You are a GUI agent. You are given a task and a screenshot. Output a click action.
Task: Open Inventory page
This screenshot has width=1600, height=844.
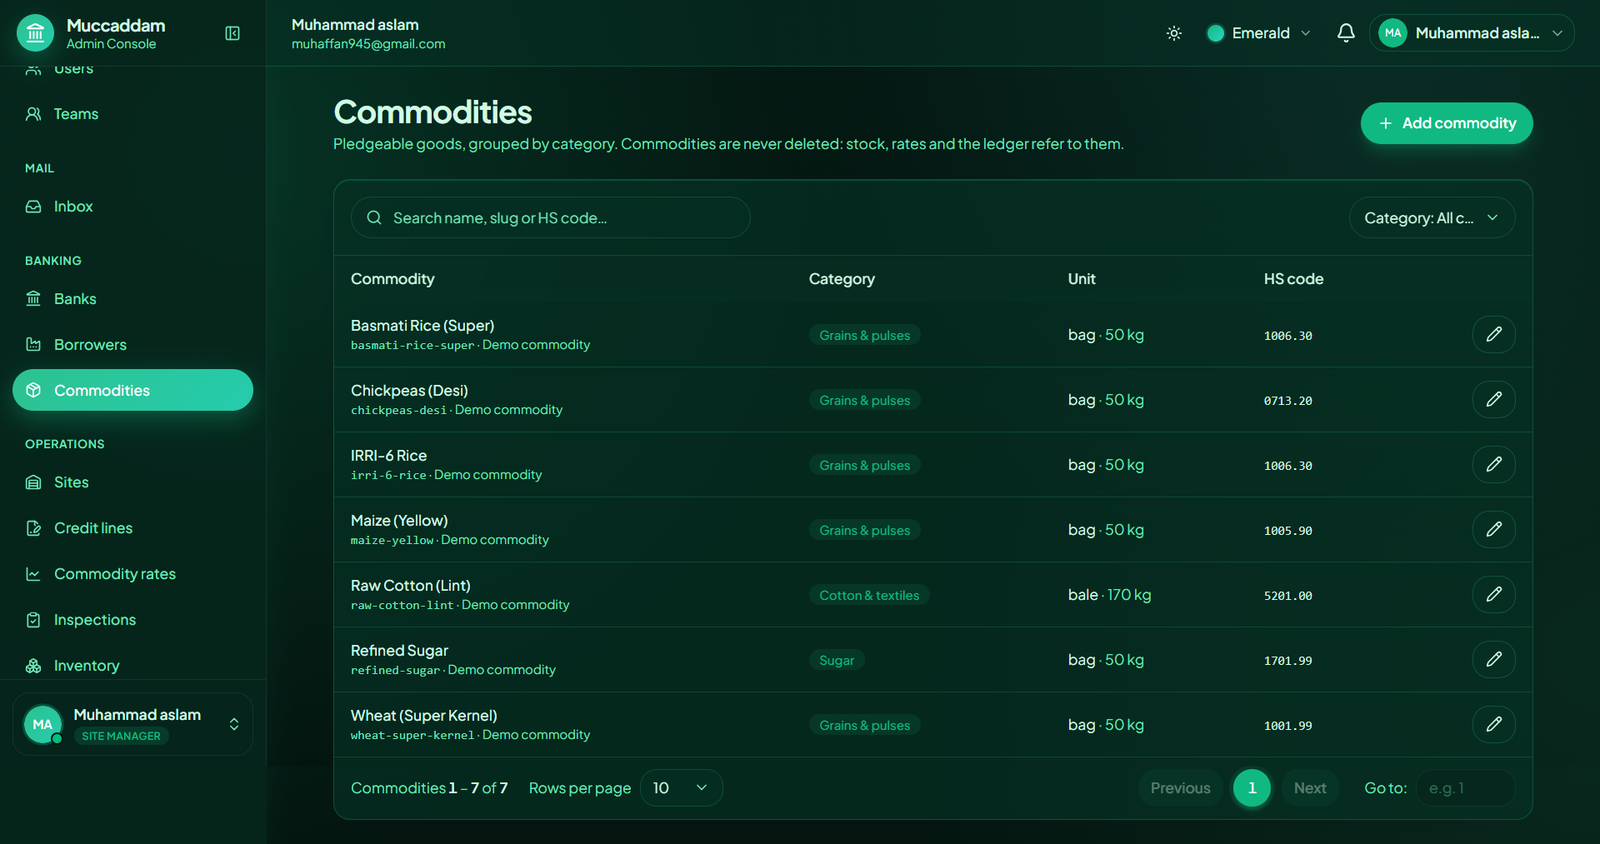132,666
